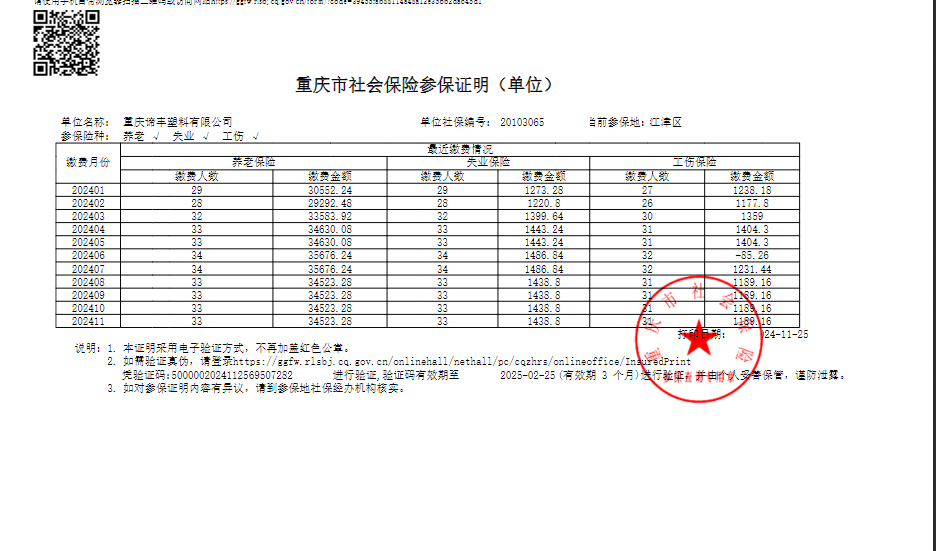Click pension amount 29292.48 in row 202402
The width and height of the screenshot is (936, 551).
[330, 204]
